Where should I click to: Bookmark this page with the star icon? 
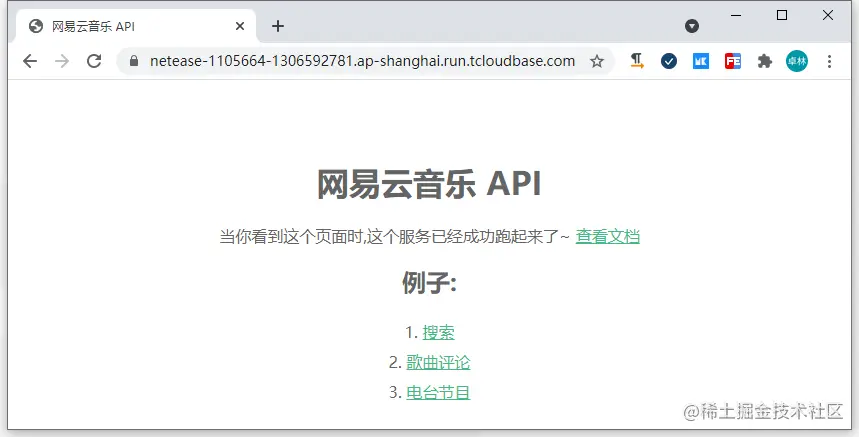[597, 61]
